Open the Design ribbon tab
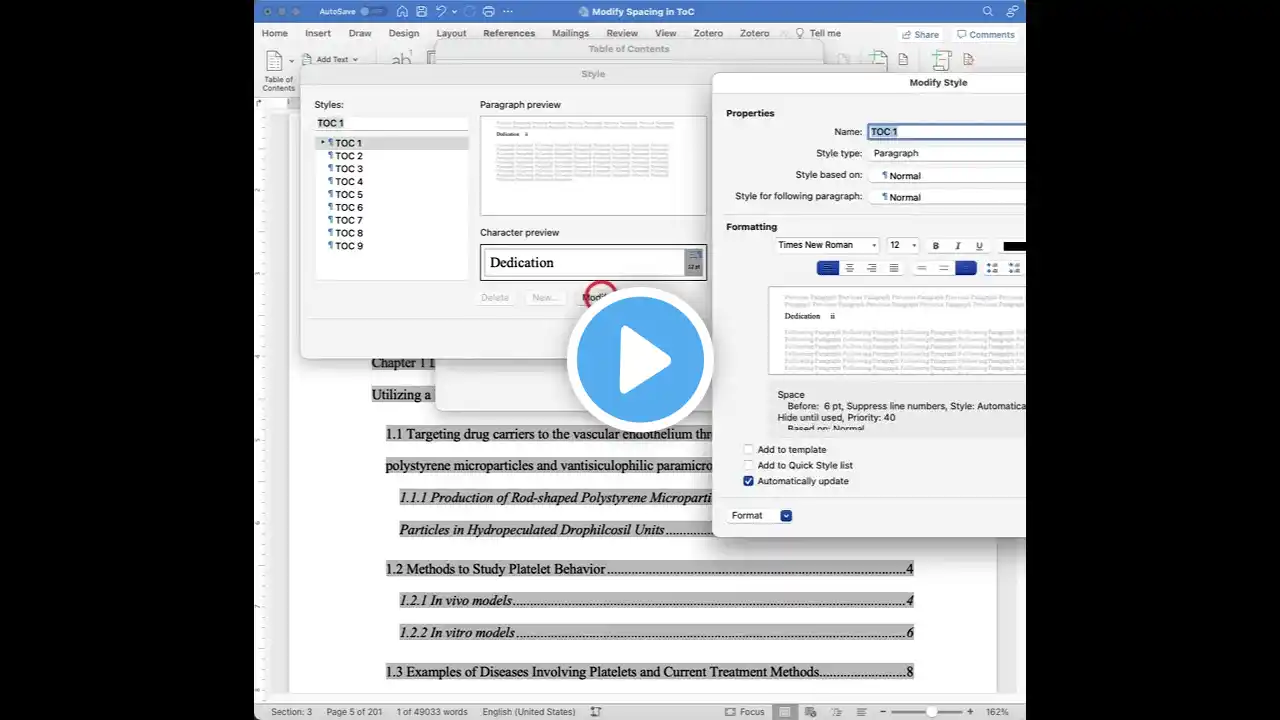This screenshot has width=1280, height=720. (x=404, y=33)
